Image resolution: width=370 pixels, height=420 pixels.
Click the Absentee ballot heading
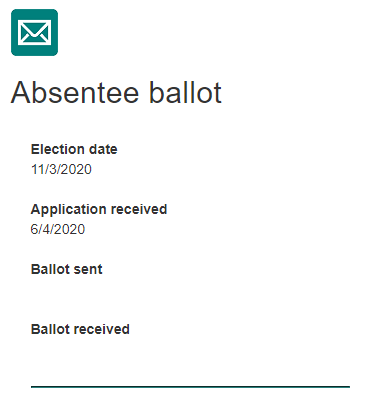116,92
